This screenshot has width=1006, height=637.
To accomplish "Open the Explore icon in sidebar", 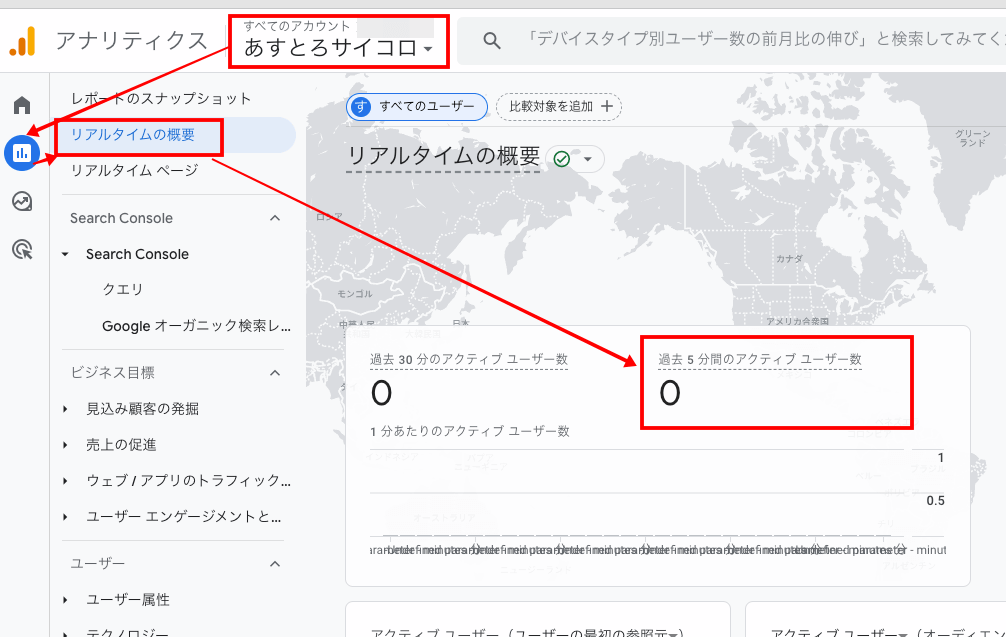I will pos(22,201).
